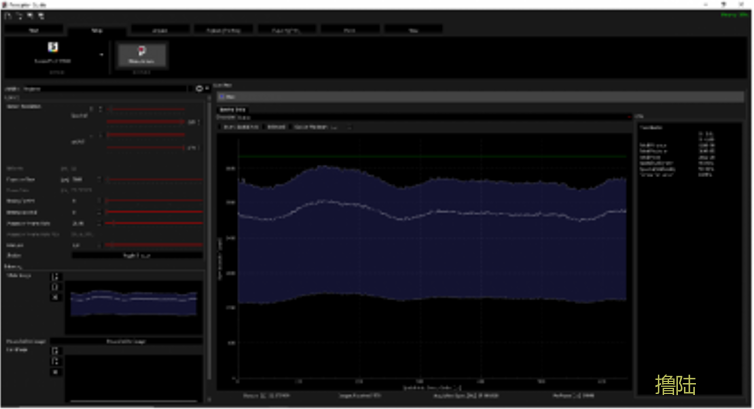Screen dimensions: 754x409
Task: Click the wide button between the white and dark image sections
Action: [126, 341]
